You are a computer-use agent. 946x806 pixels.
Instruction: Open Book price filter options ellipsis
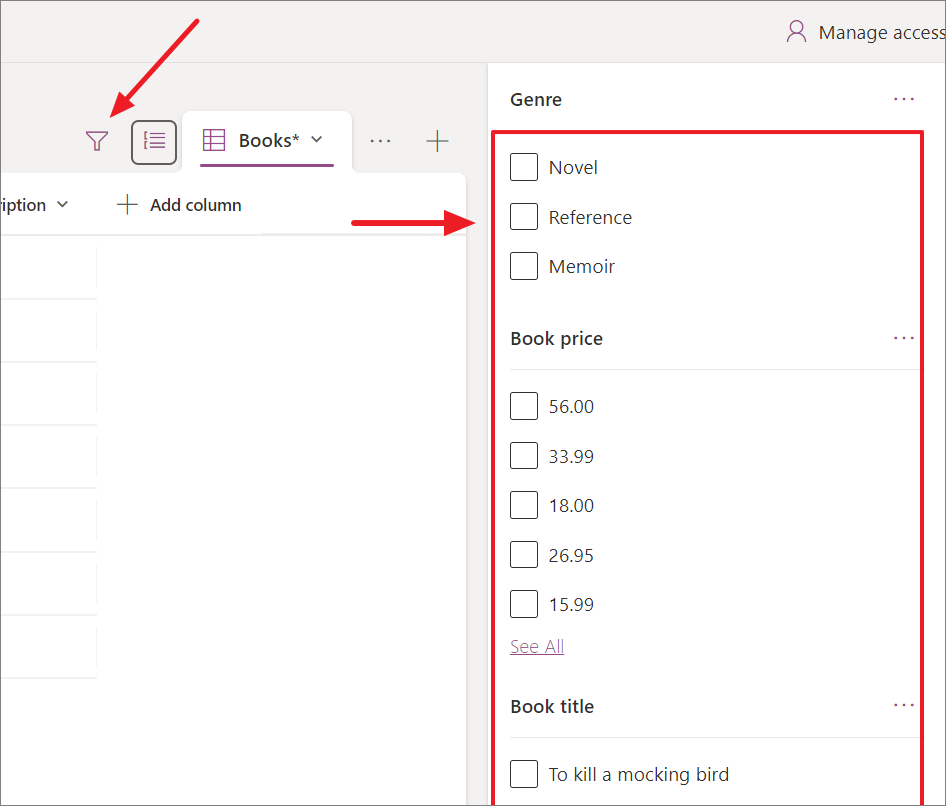click(904, 338)
